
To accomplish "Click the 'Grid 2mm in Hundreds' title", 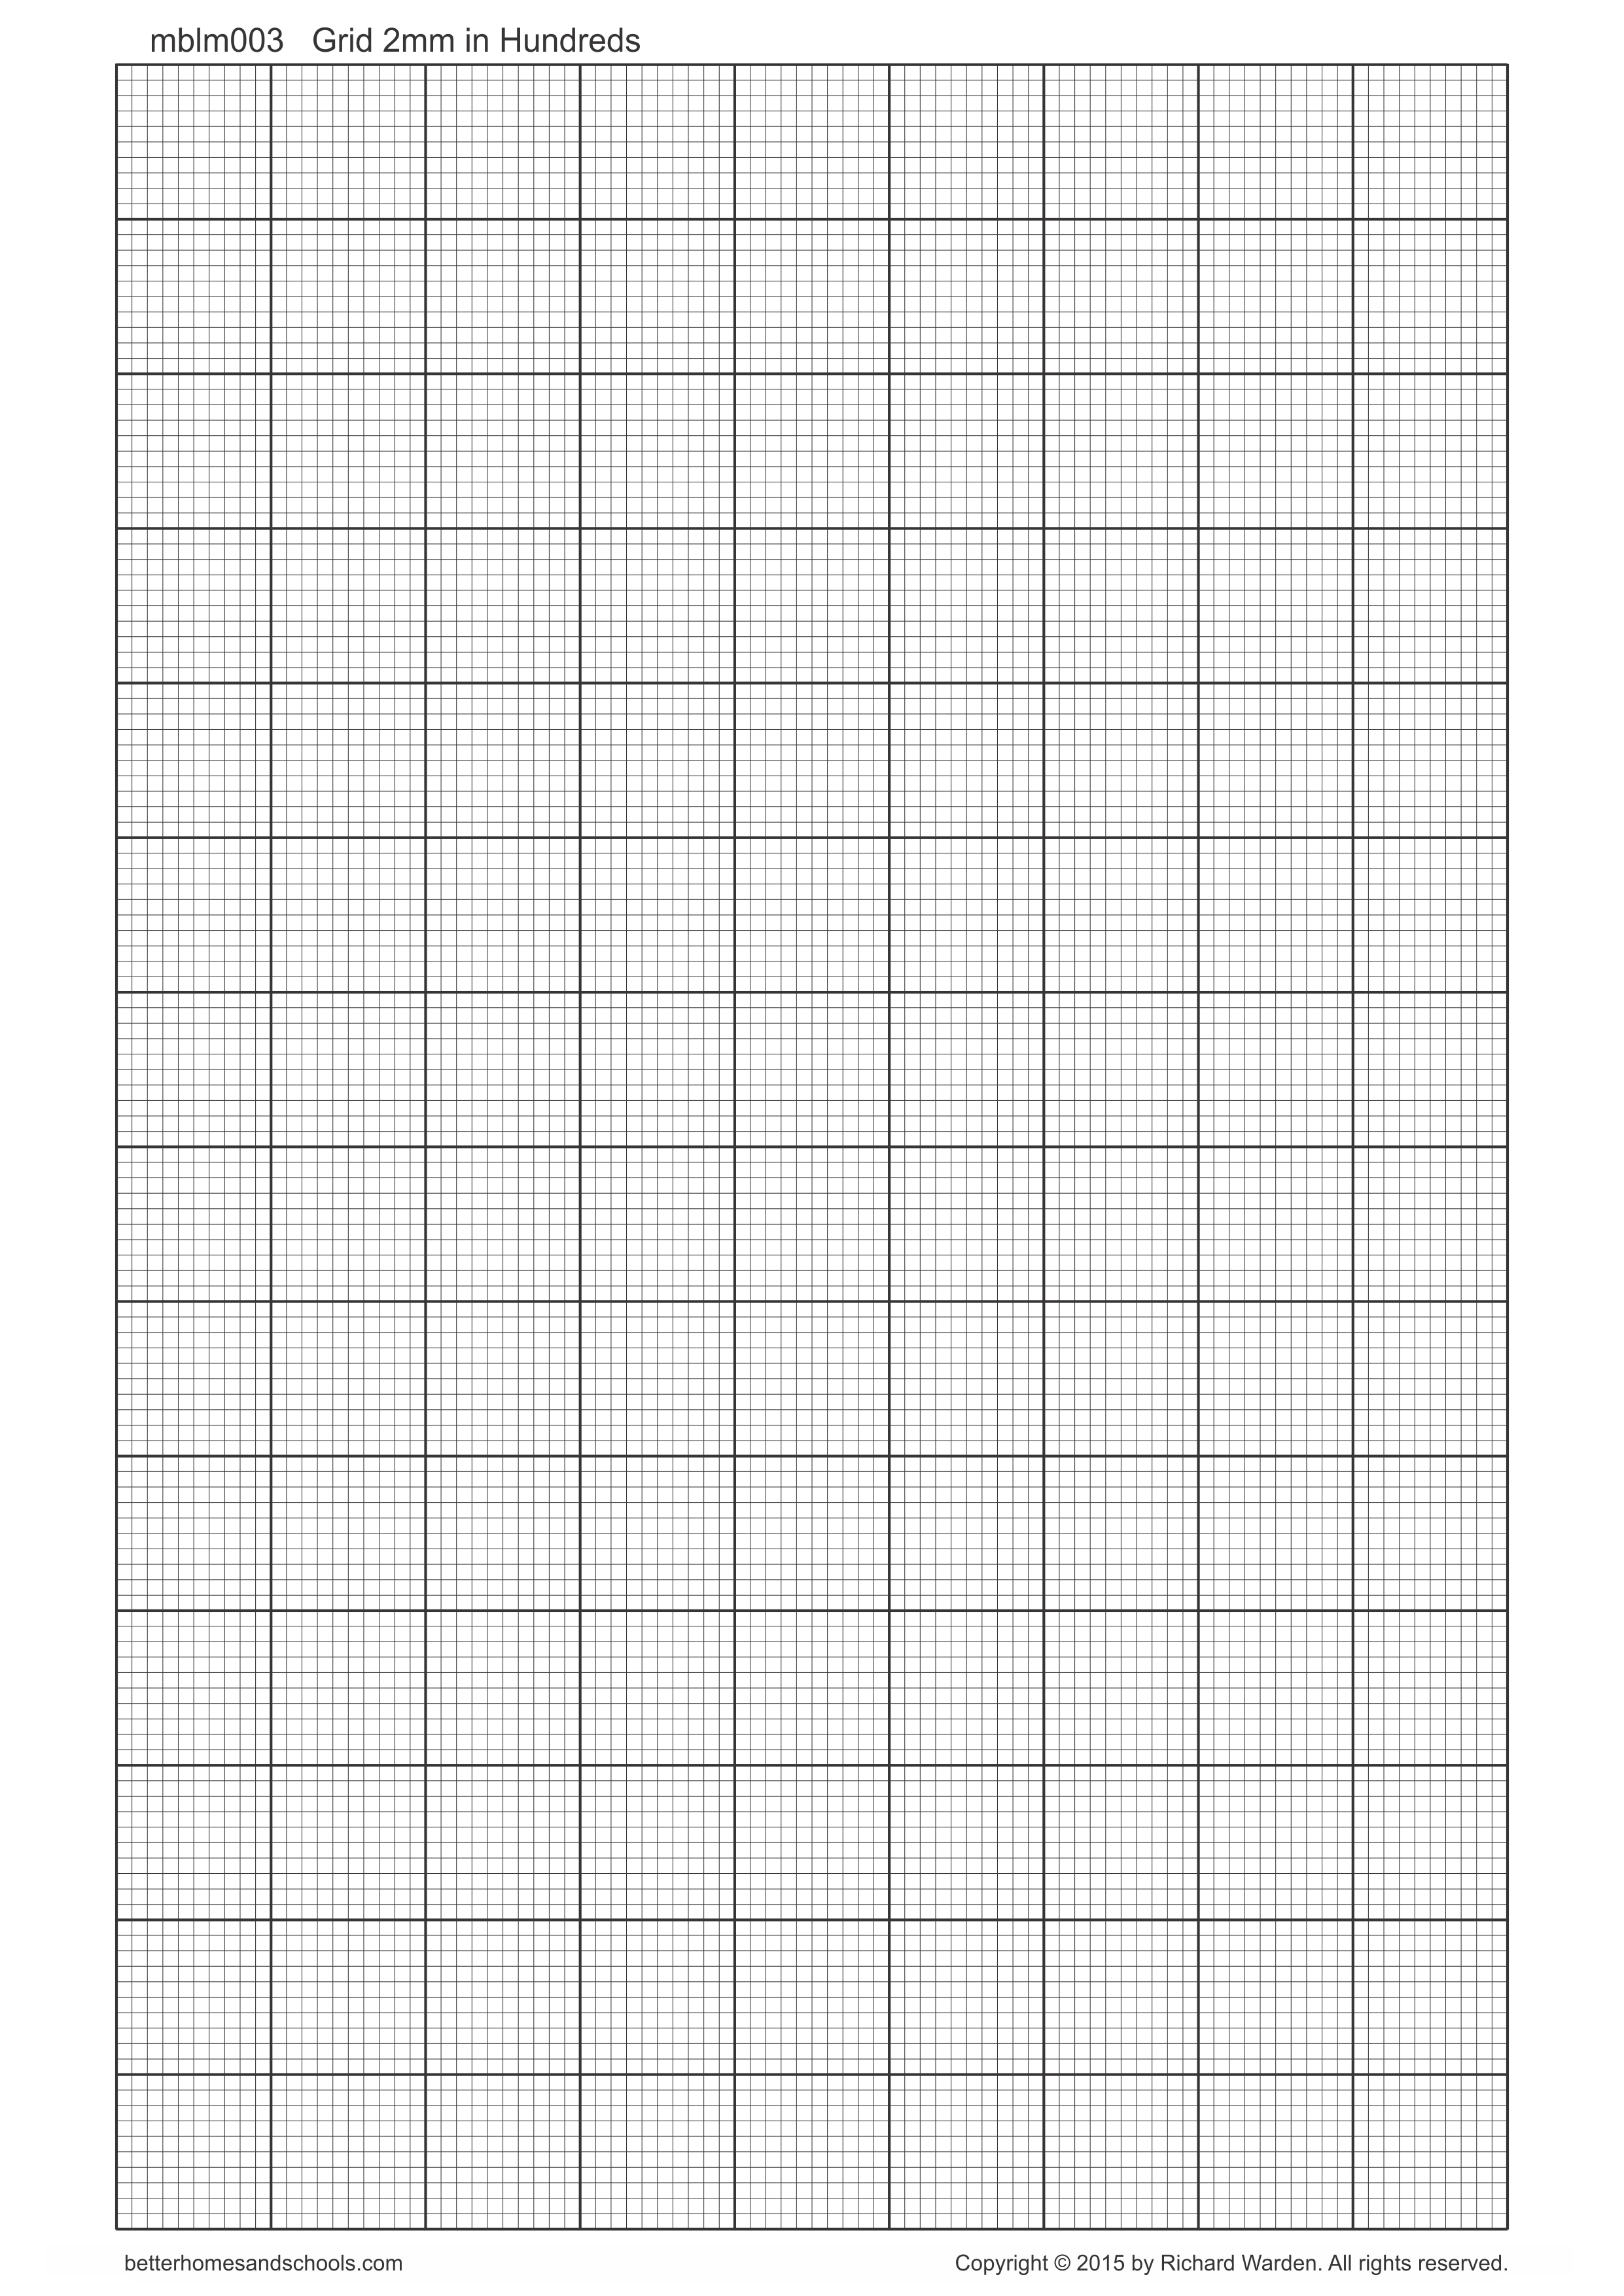I will point(476,41).
